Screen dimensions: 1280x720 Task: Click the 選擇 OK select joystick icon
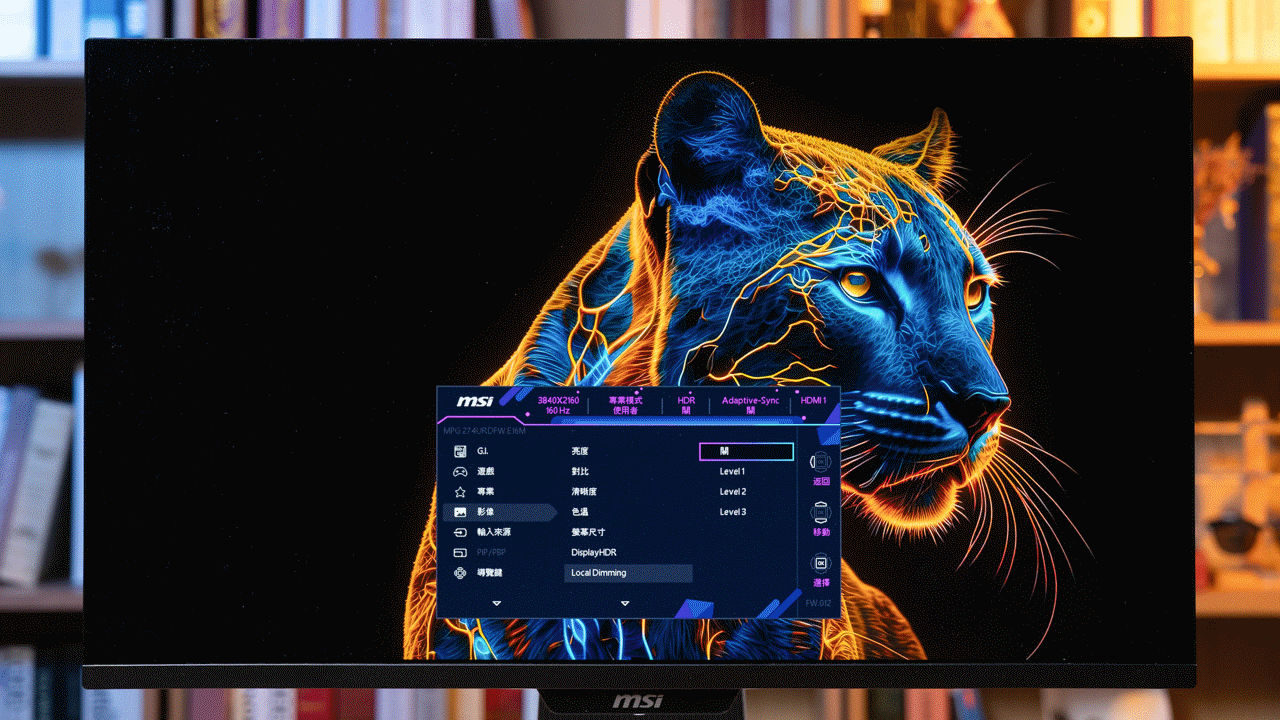pos(820,564)
